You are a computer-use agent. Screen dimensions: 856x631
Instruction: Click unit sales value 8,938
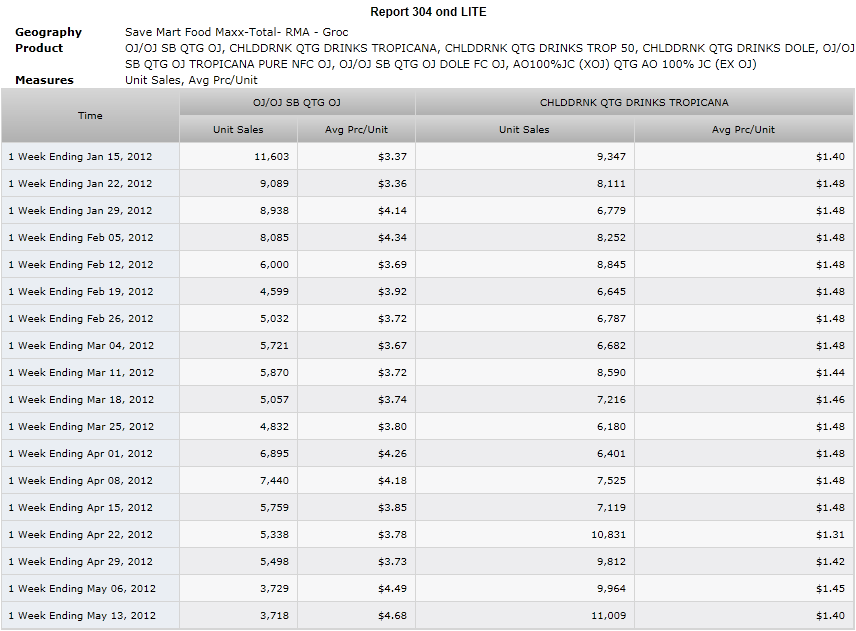pos(274,211)
